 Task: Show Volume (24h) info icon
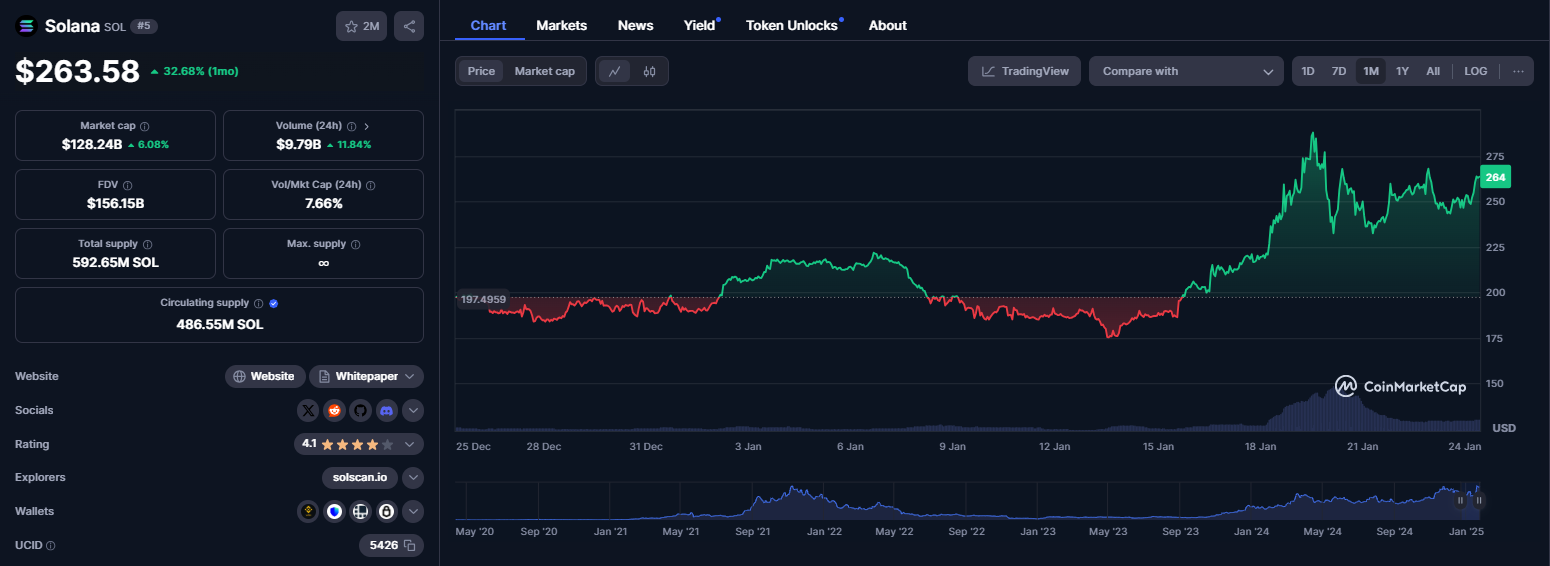(x=351, y=127)
